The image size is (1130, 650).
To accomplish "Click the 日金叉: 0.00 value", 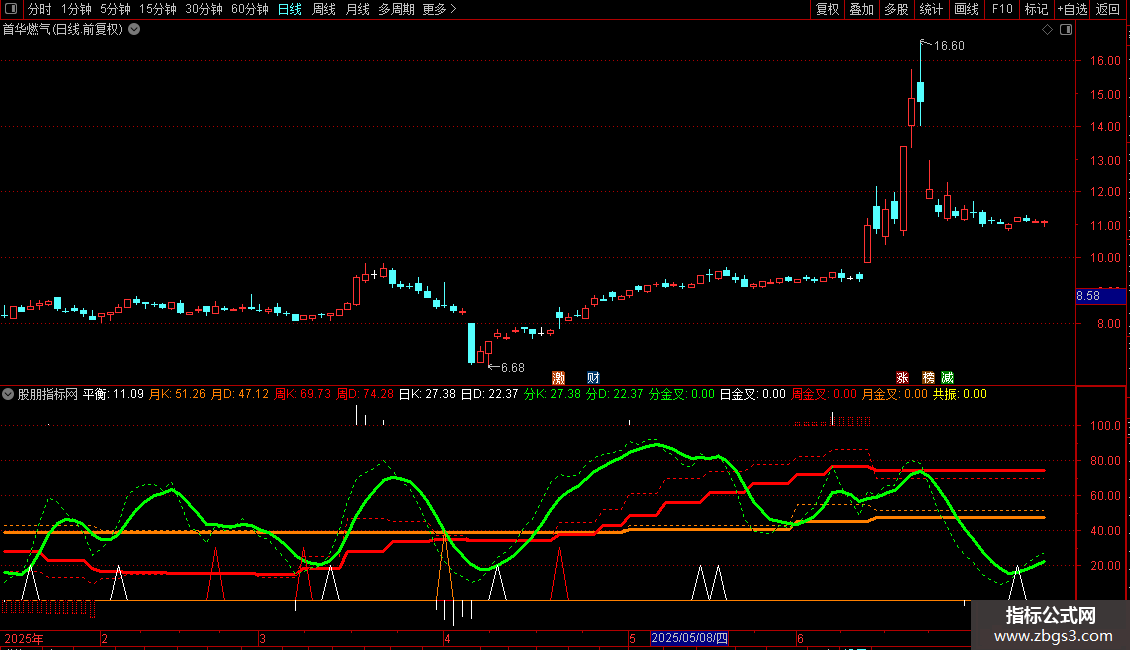I will click(x=752, y=394).
